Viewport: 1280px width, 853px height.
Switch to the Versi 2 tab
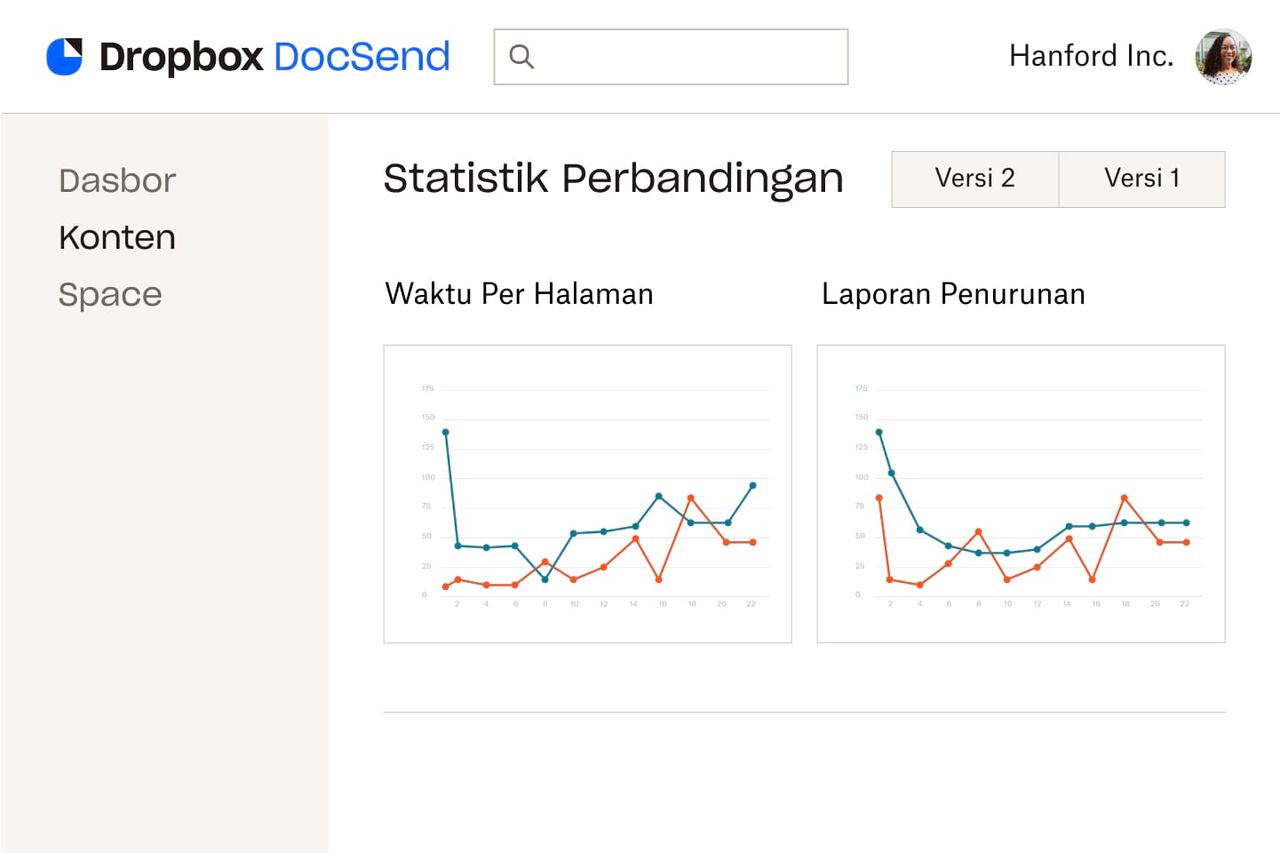click(975, 179)
